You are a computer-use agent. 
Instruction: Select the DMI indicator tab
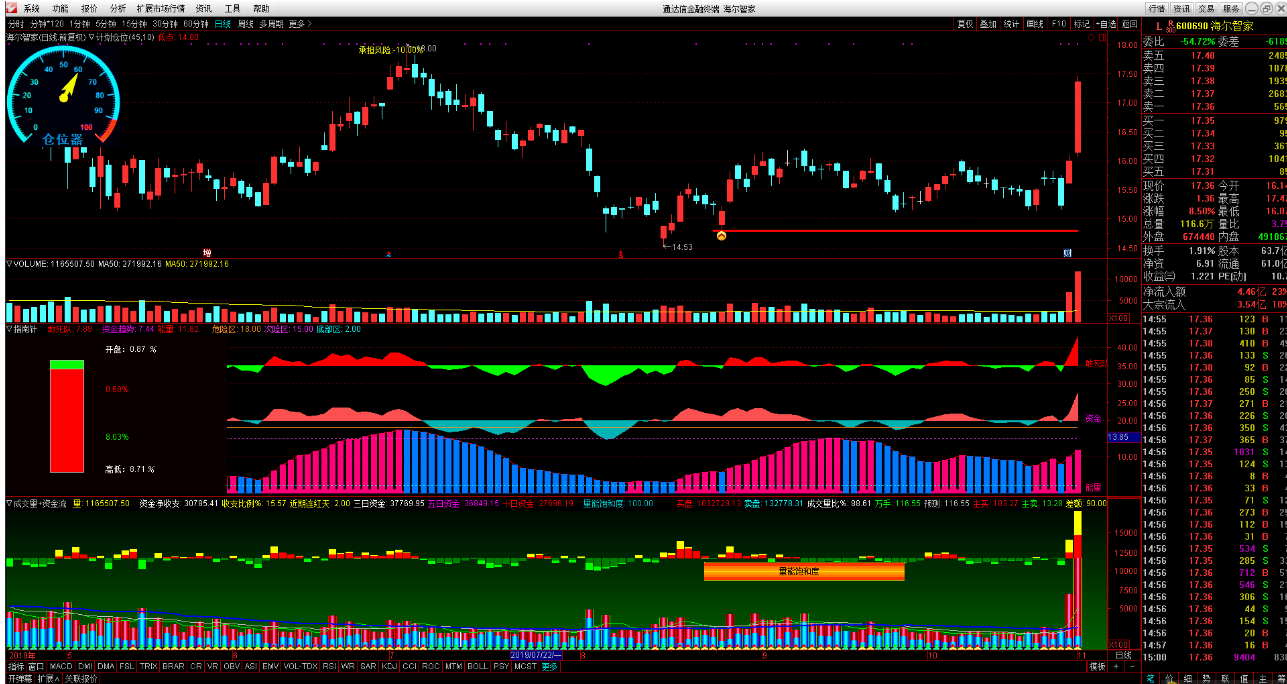pyautogui.click(x=85, y=665)
